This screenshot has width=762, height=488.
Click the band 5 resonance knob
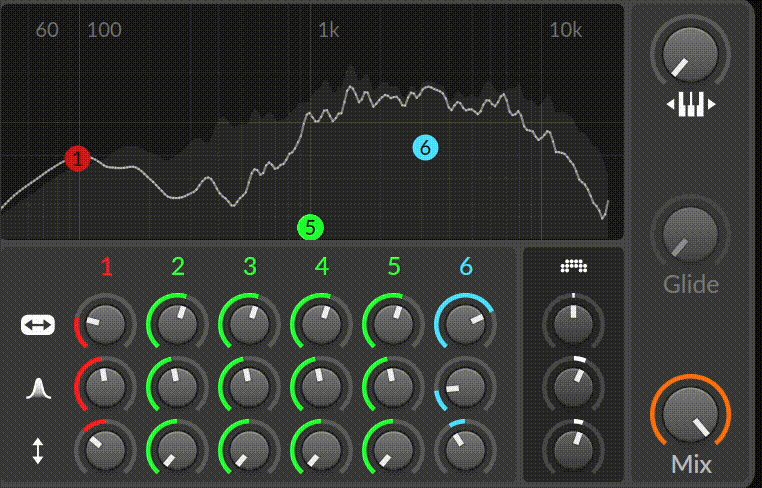tap(393, 387)
